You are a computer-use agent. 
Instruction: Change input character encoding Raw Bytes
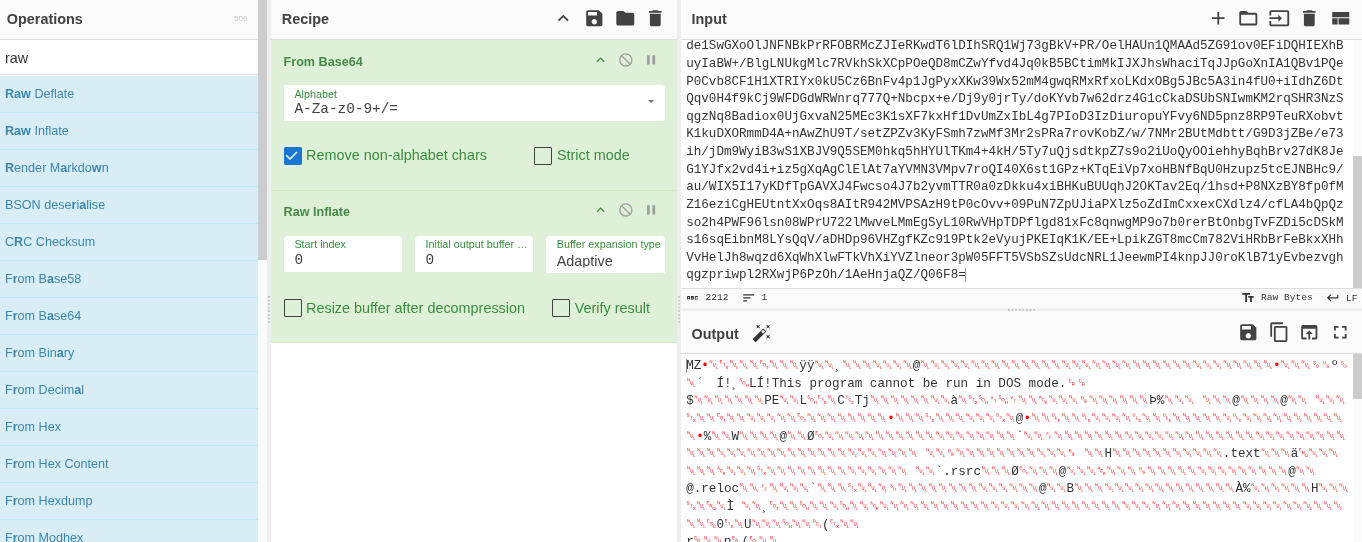(1277, 298)
